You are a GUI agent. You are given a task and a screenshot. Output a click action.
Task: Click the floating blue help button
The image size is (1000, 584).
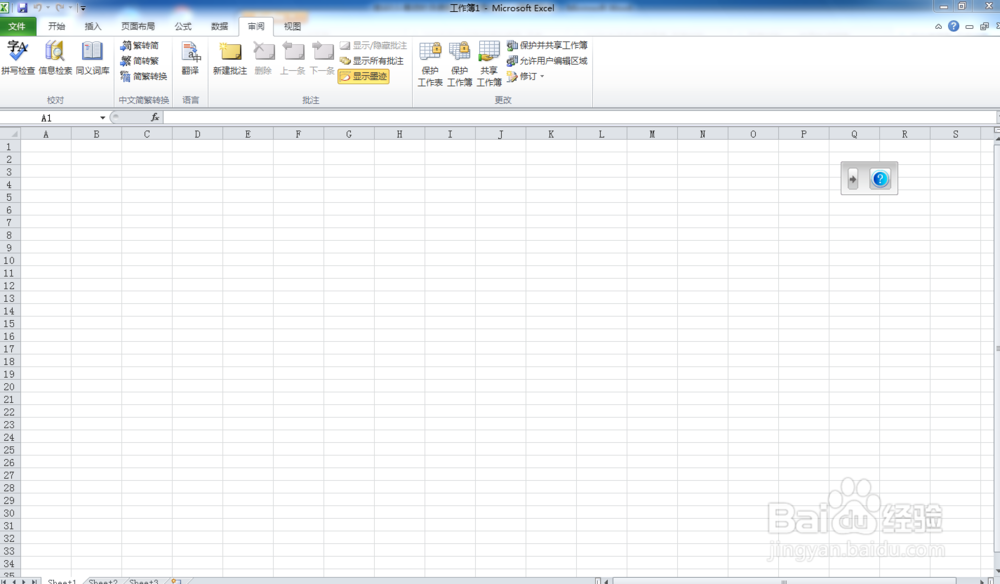click(x=880, y=179)
